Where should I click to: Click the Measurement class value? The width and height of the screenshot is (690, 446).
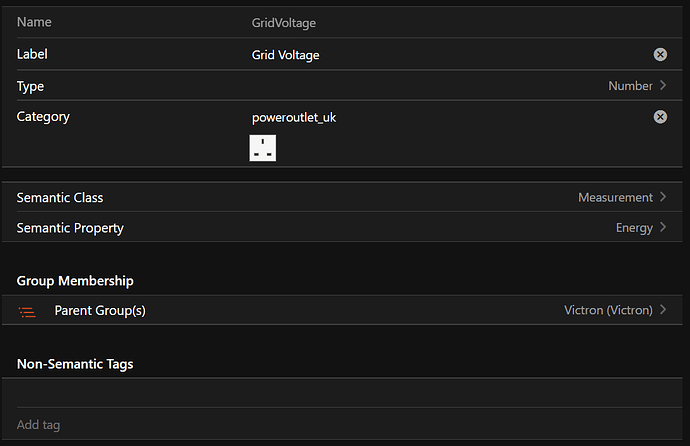coord(615,198)
